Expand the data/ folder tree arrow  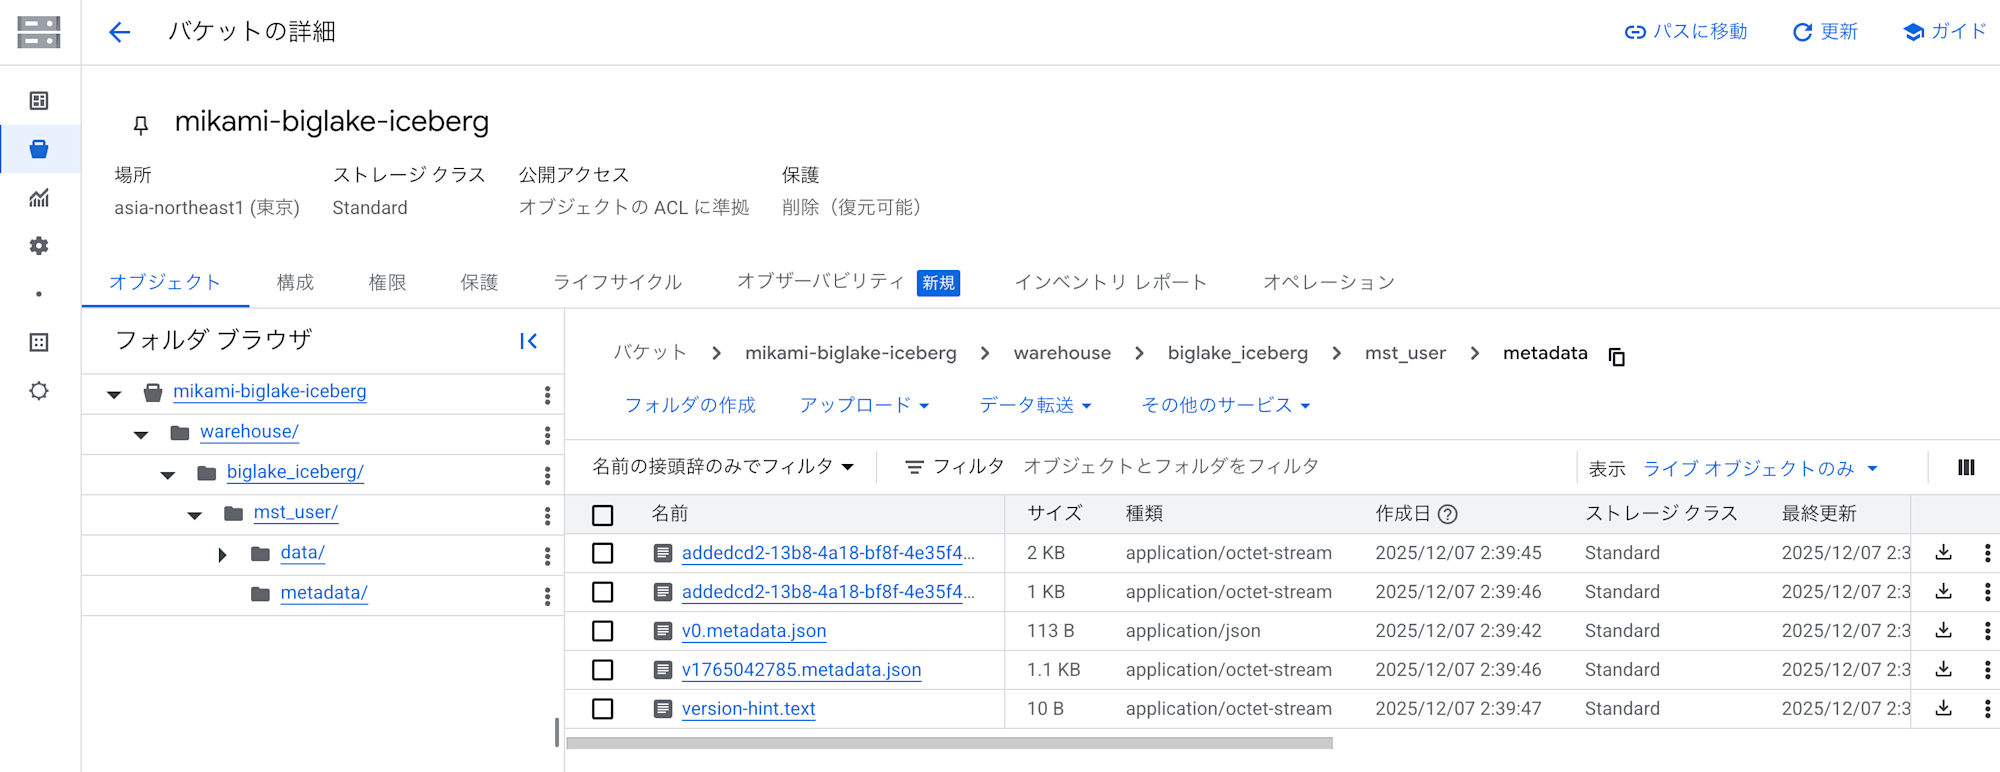tap(222, 555)
